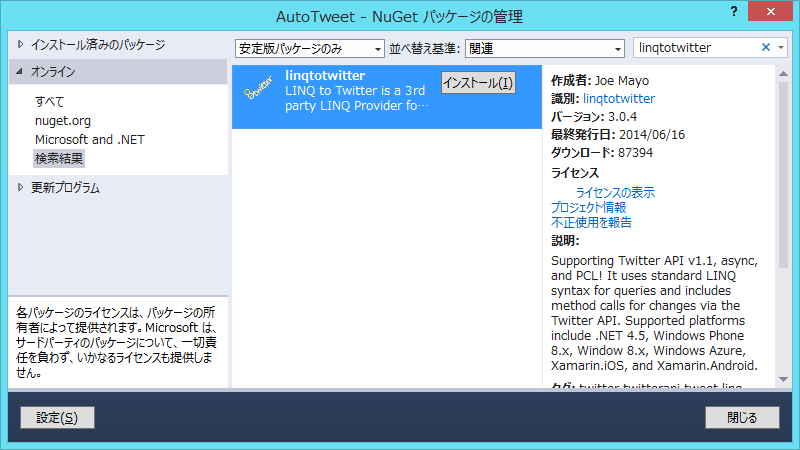Screen dimensions: 800x450
Task: Expand the 更新プログラム section
Action: 20,187
